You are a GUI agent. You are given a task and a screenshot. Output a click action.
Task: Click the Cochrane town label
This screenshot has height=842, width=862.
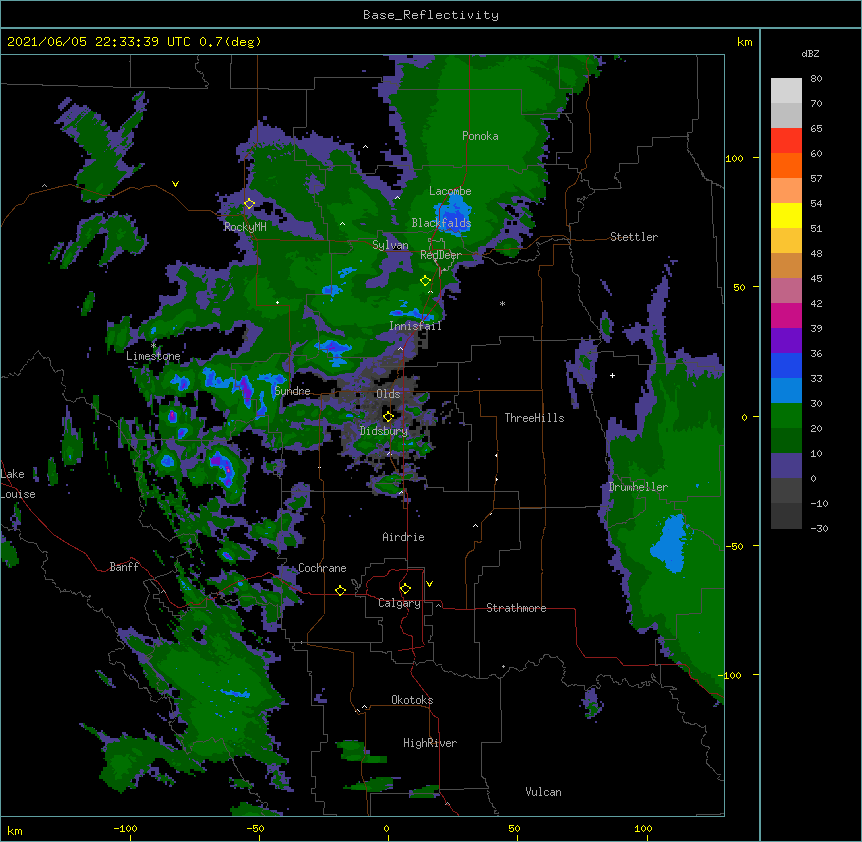[322, 568]
